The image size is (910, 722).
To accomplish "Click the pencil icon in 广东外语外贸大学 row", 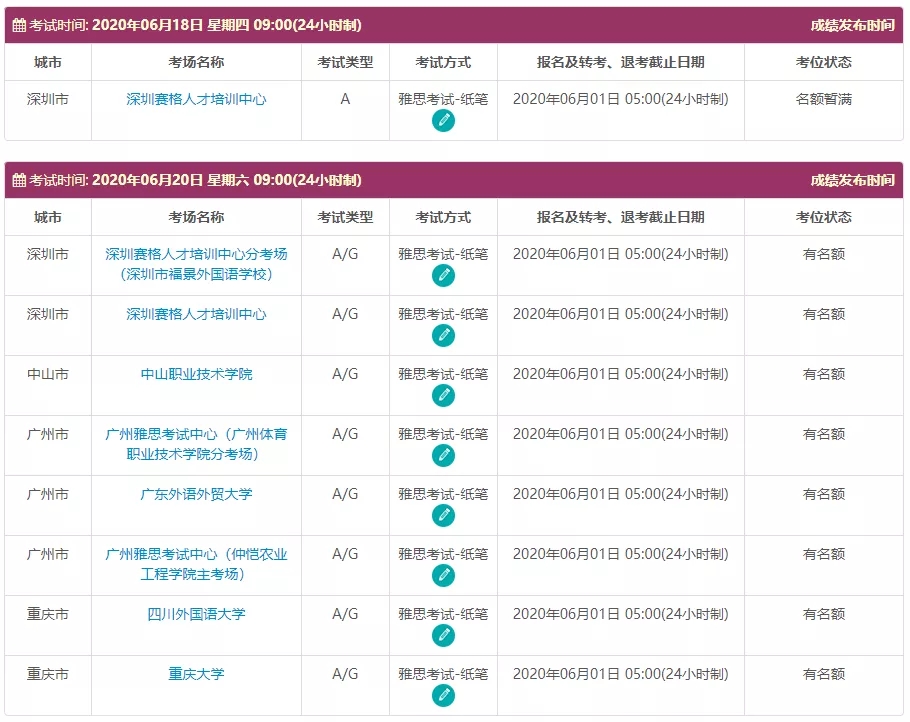I will (x=443, y=516).
